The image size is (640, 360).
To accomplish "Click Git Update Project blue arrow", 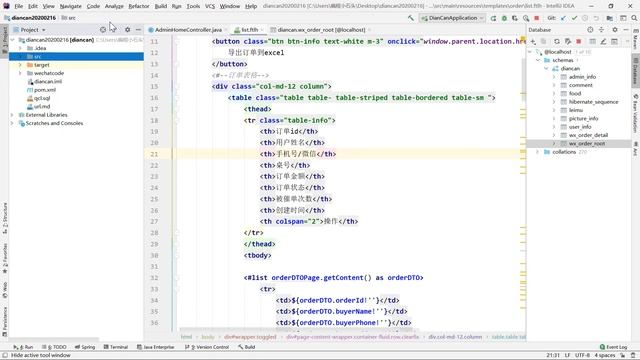I will point(563,18).
